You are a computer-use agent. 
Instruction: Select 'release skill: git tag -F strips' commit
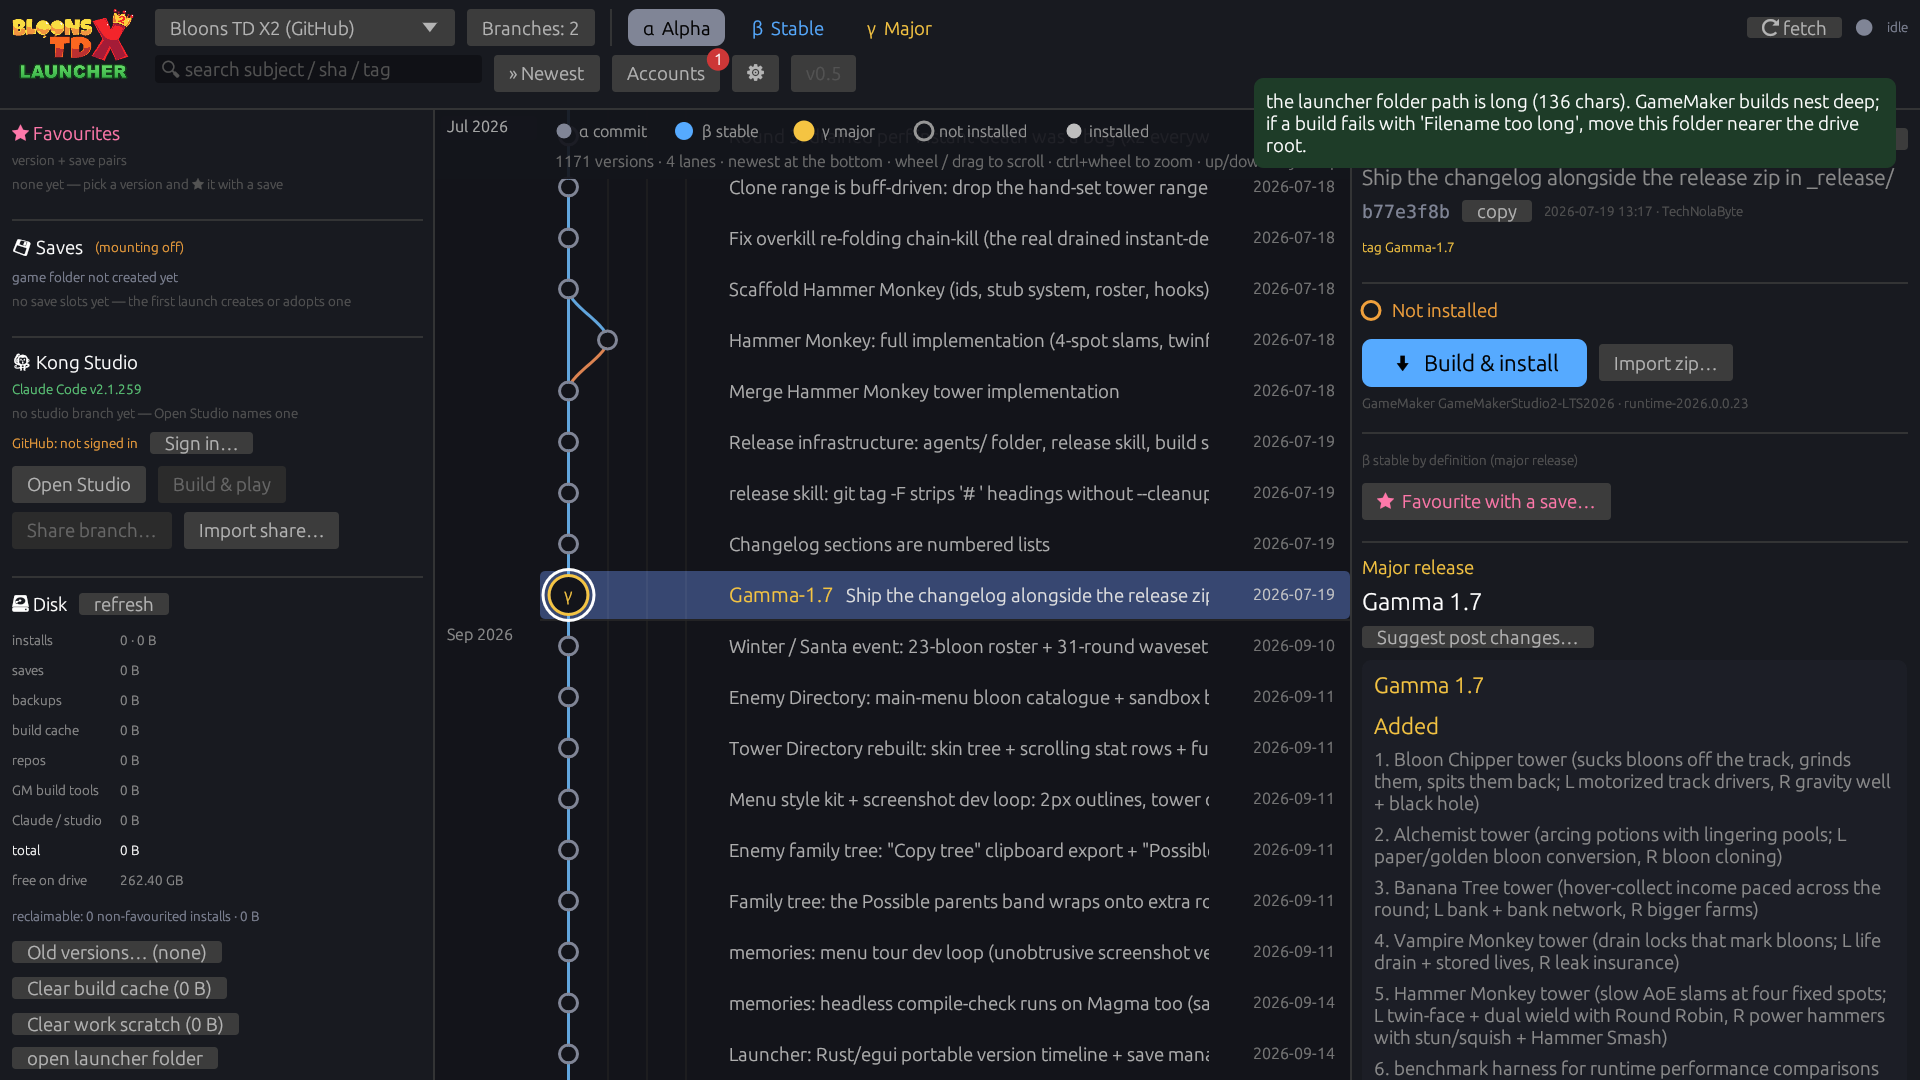tap(945, 493)
